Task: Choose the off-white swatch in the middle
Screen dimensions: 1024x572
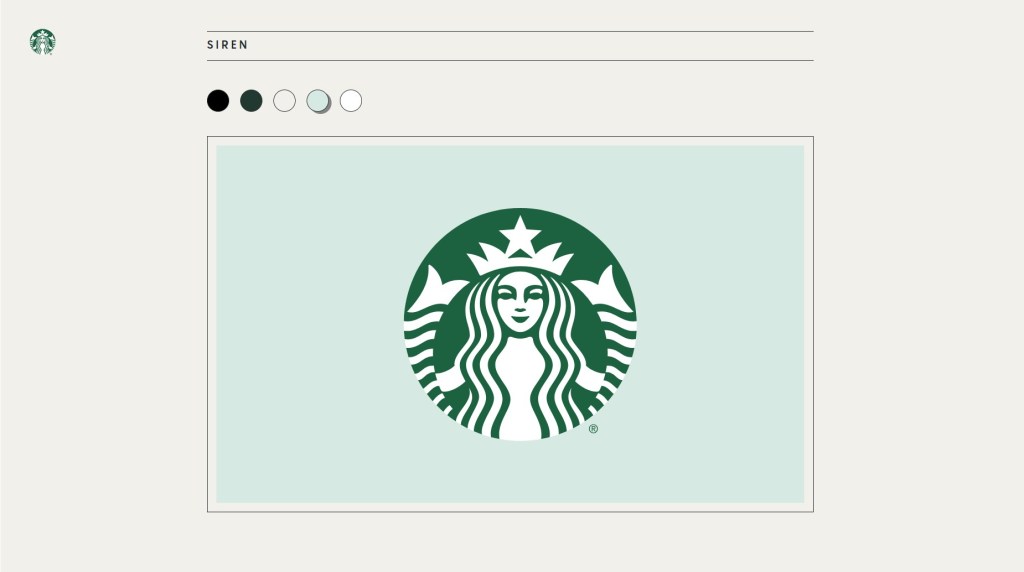Action: point(284,101)
